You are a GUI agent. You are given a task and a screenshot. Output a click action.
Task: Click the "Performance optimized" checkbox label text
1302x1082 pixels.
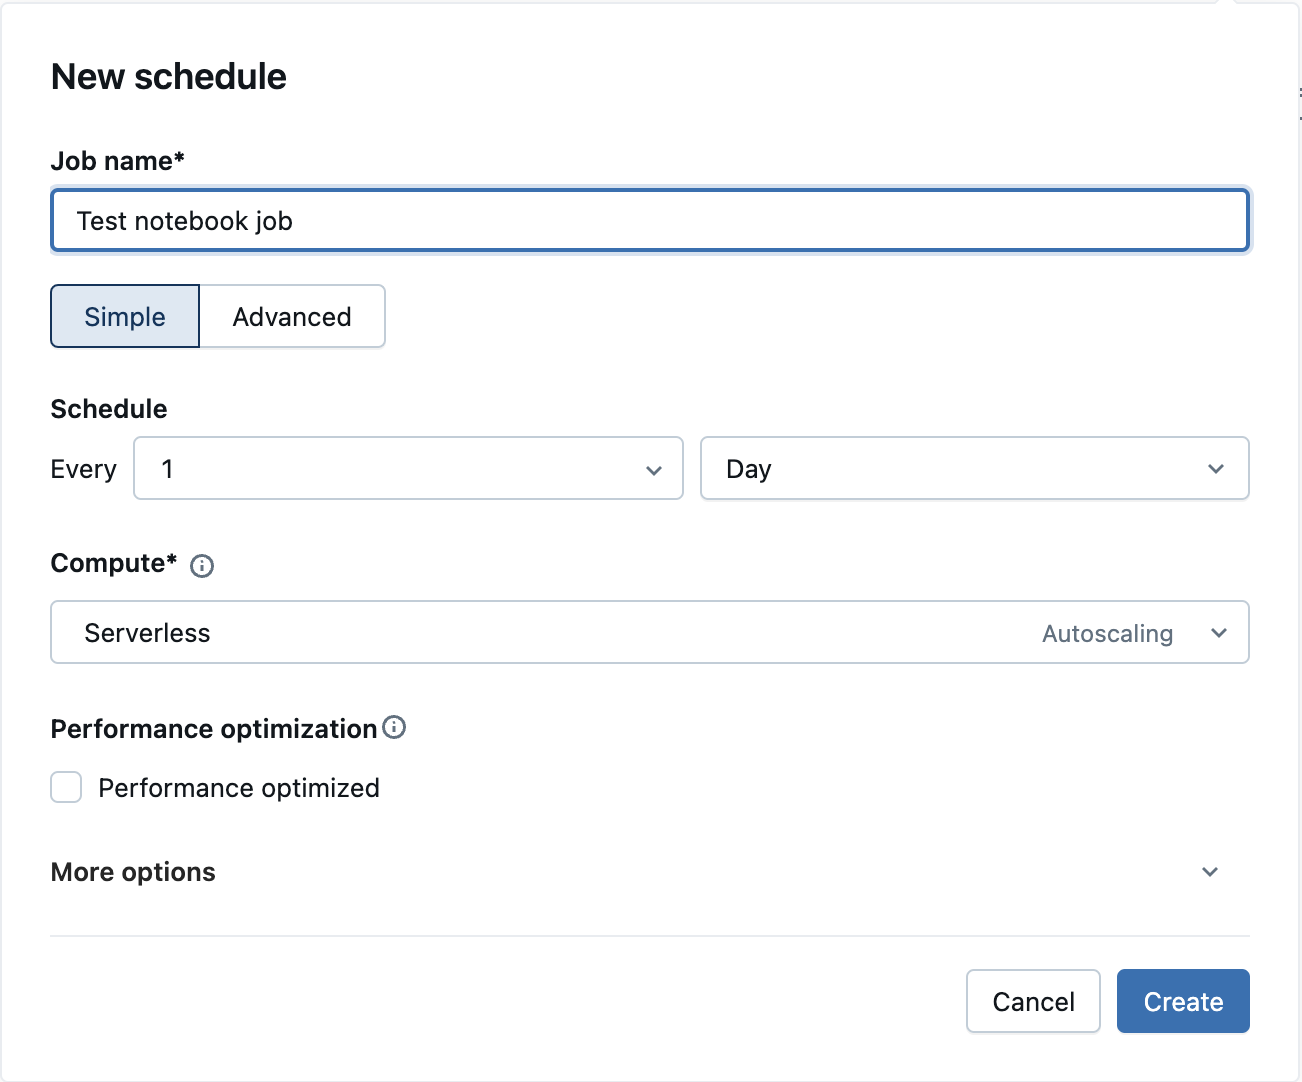(239, 788)
